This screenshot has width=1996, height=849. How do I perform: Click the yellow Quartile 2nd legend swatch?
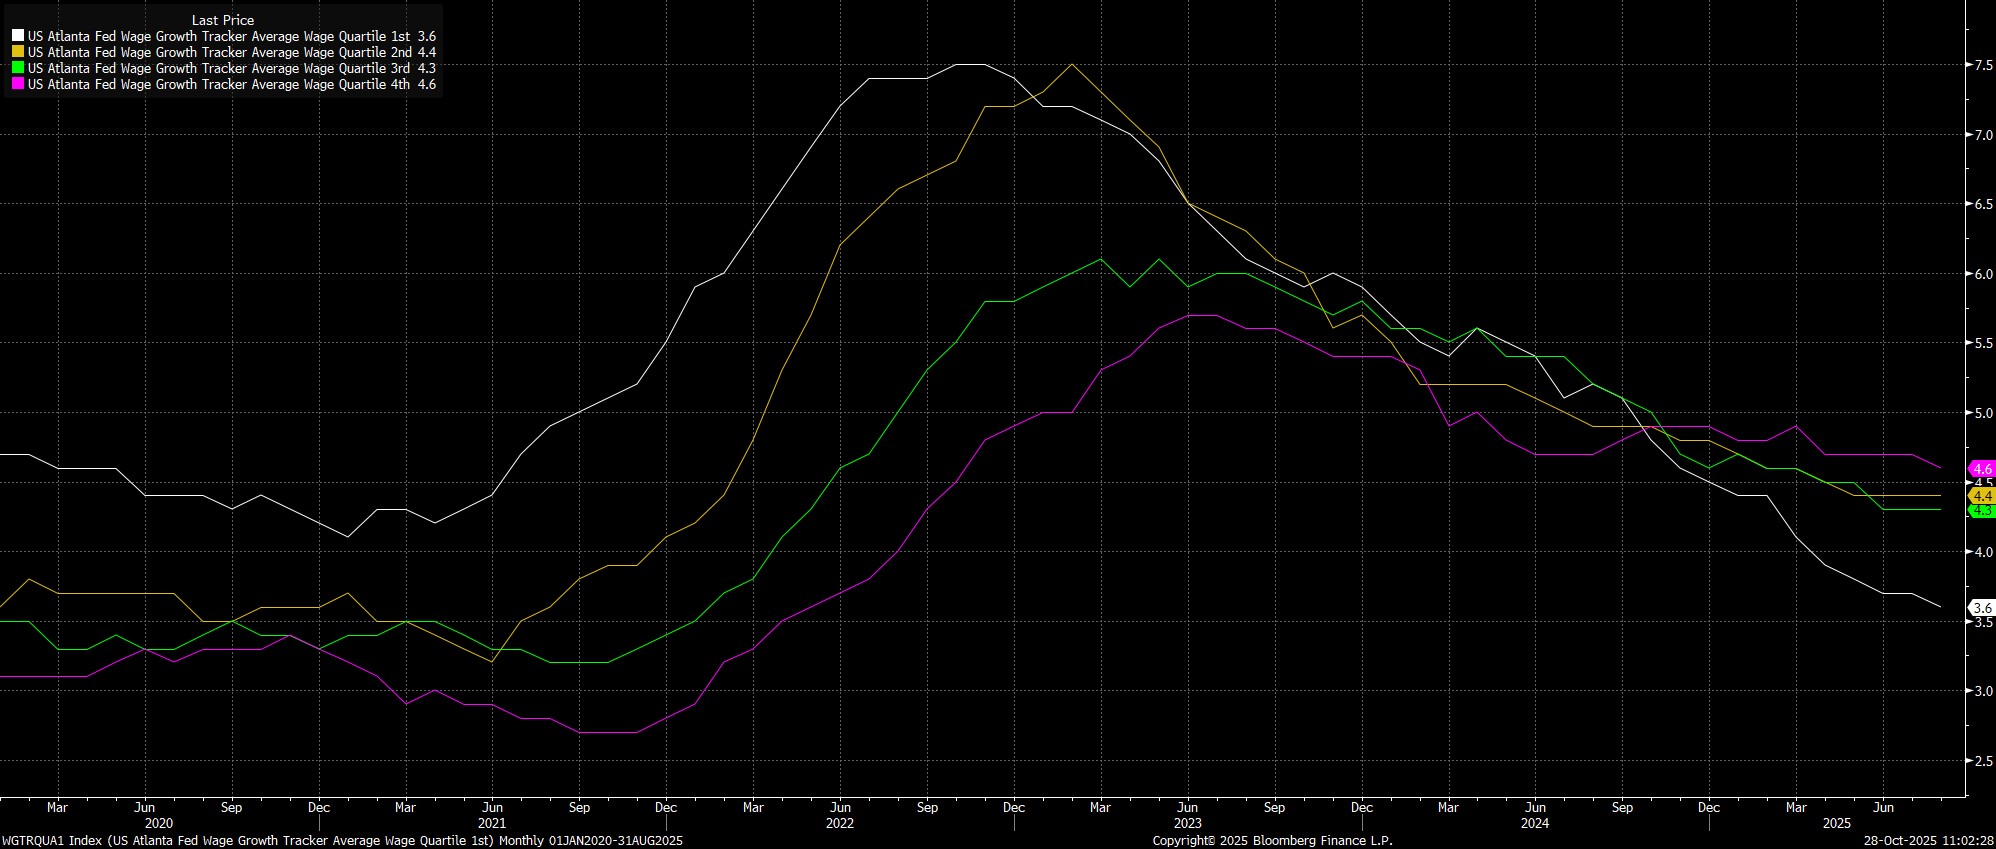(x=18, y=52)
